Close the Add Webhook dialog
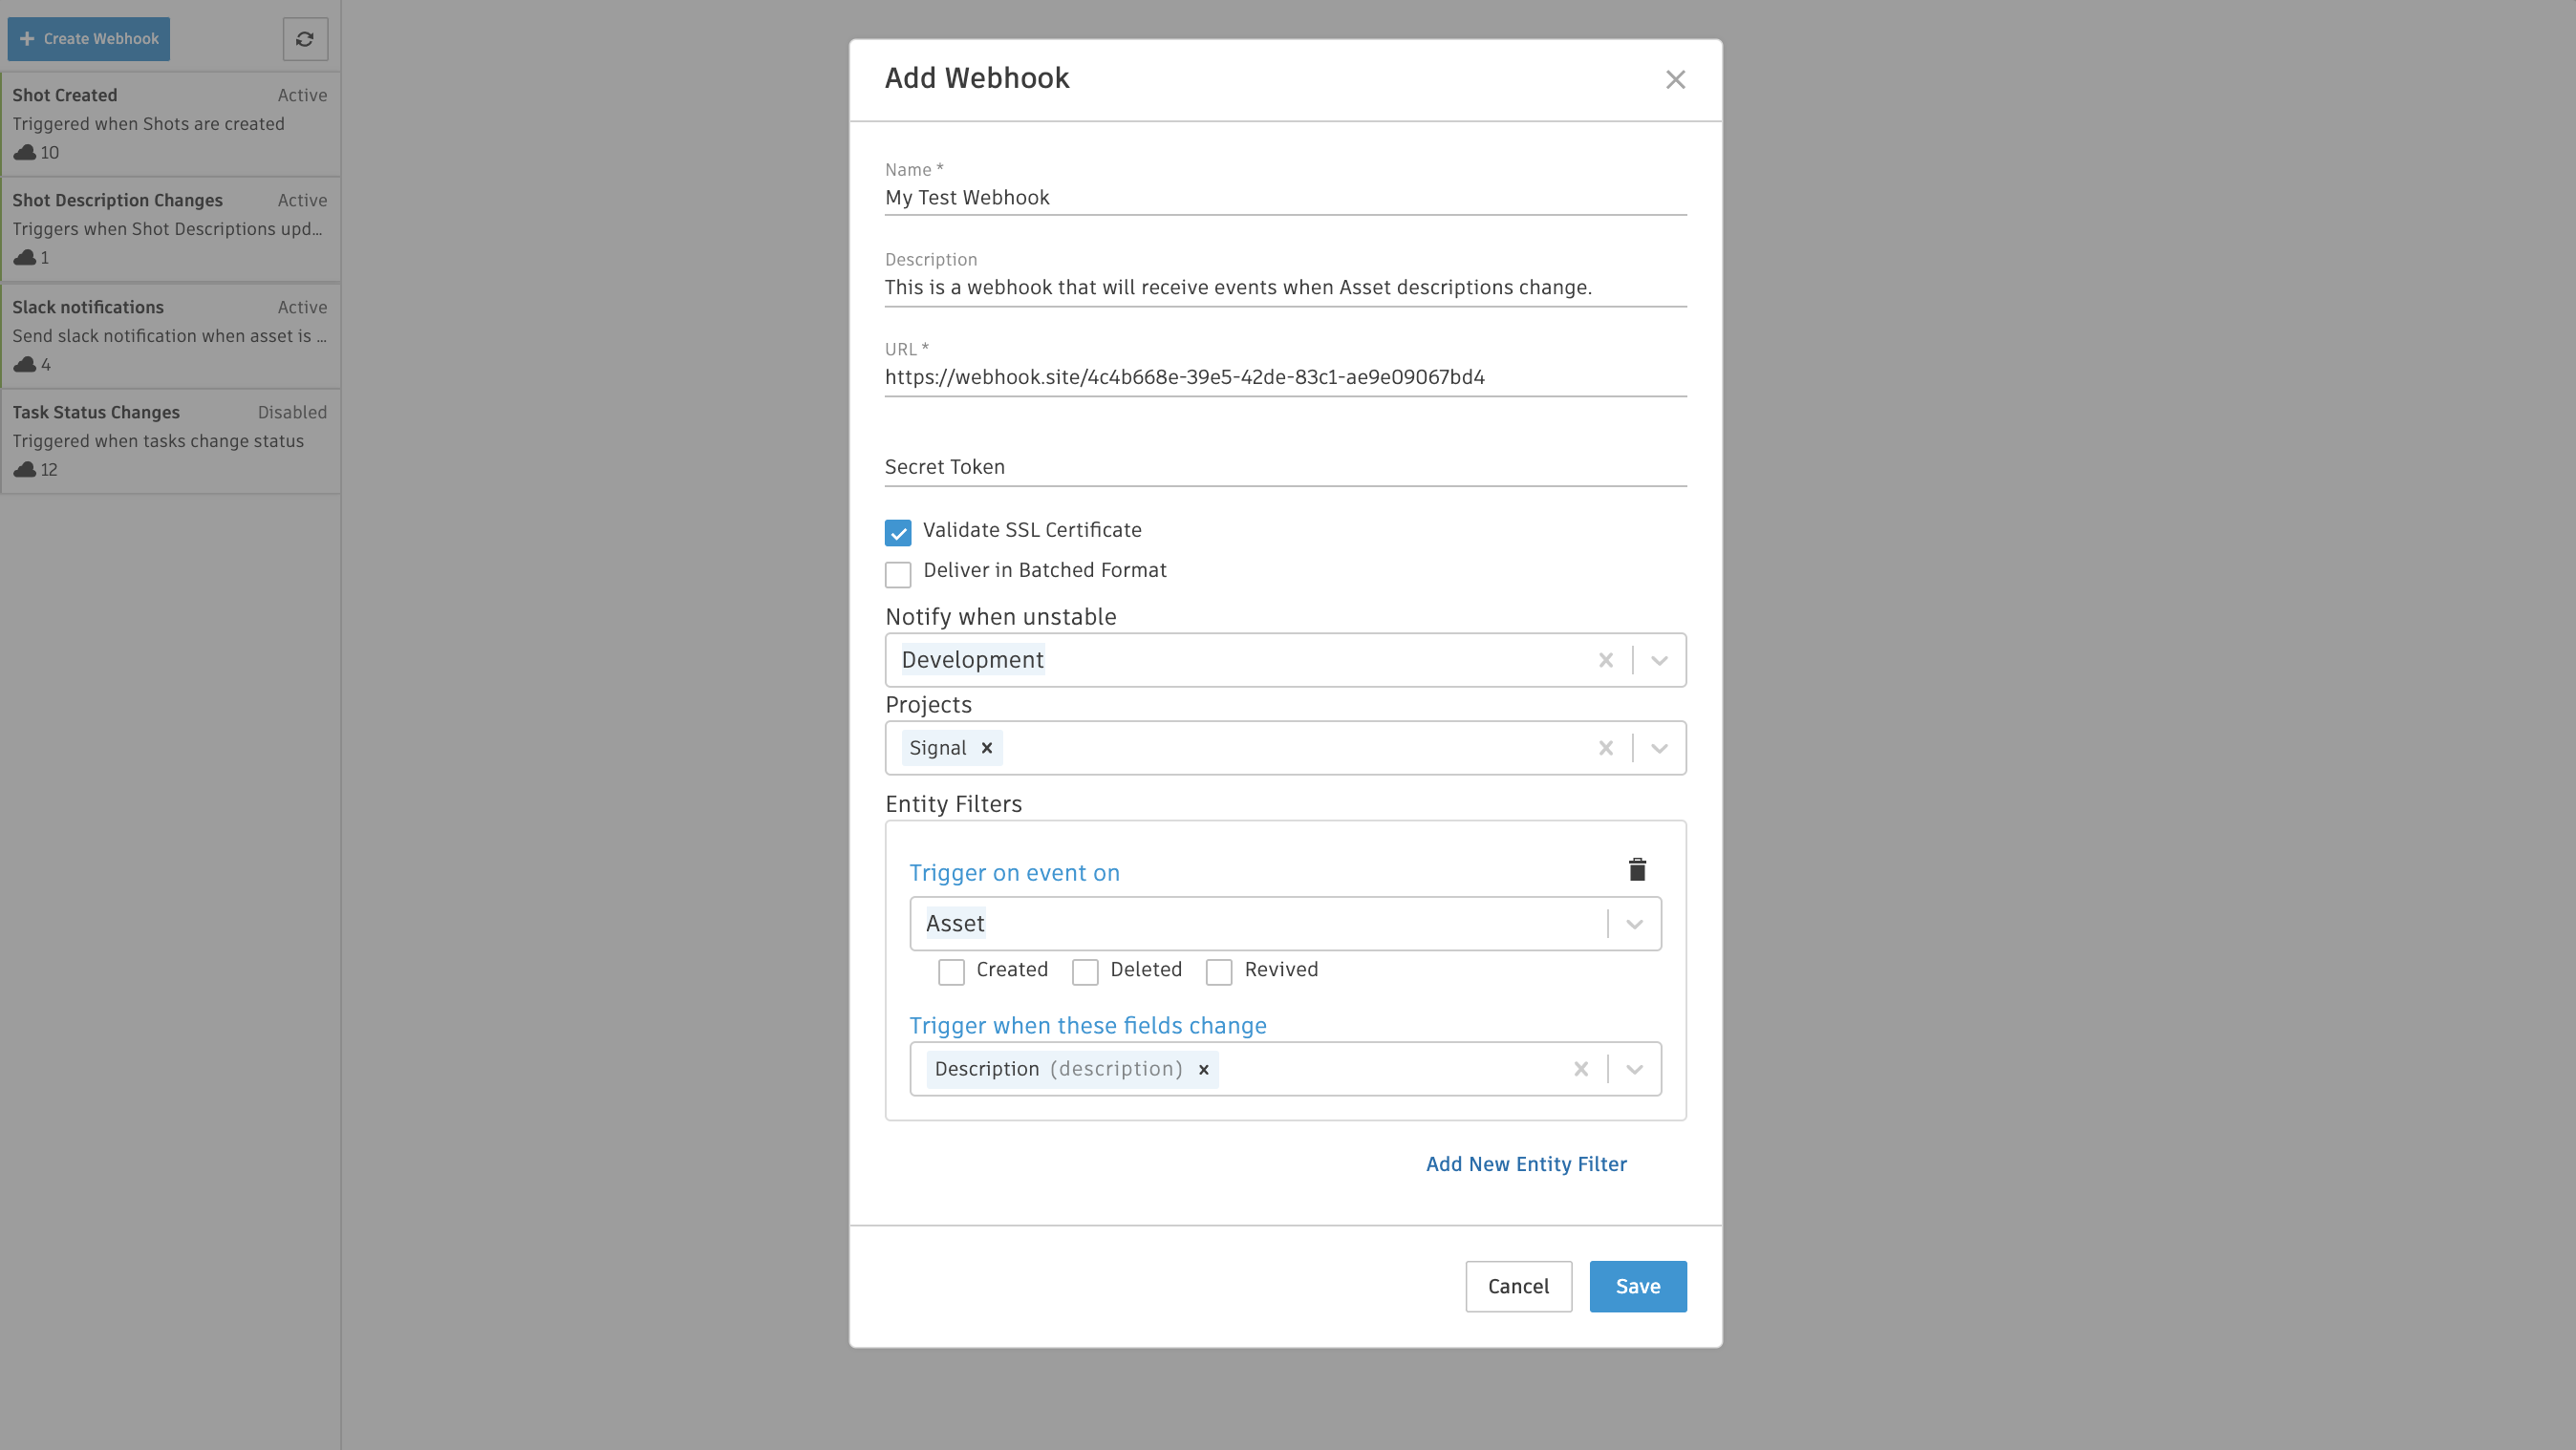Viewport: 2576px width, 1450px height. click(1675, 80)
